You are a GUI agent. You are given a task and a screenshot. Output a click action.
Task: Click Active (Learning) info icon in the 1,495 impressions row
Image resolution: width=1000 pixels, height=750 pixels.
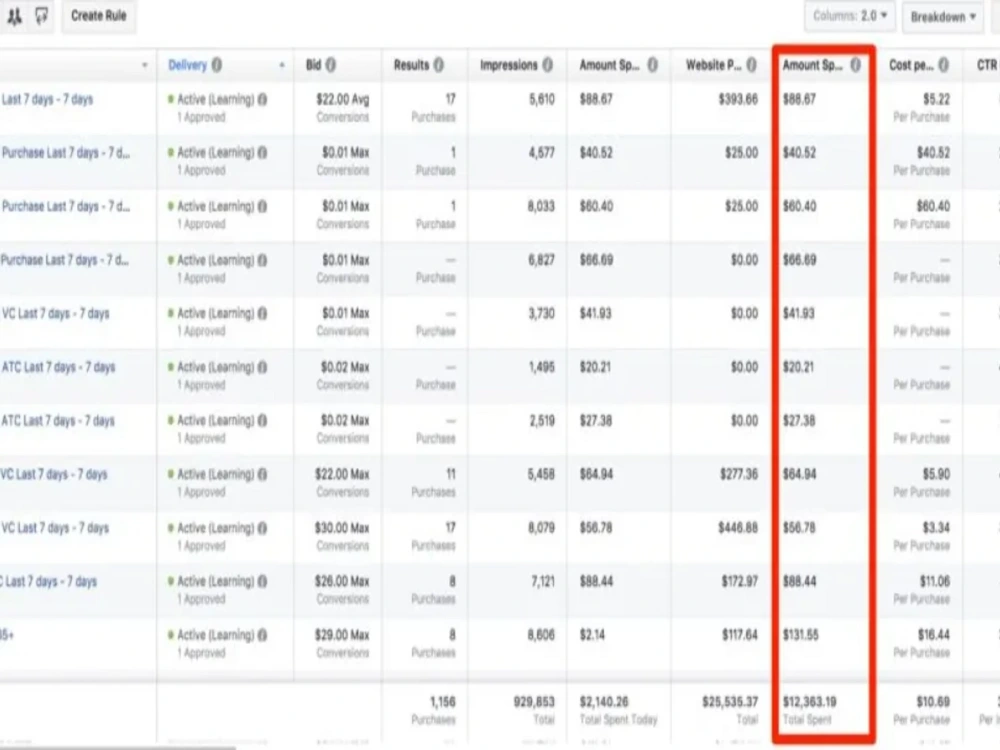point(262,367)
